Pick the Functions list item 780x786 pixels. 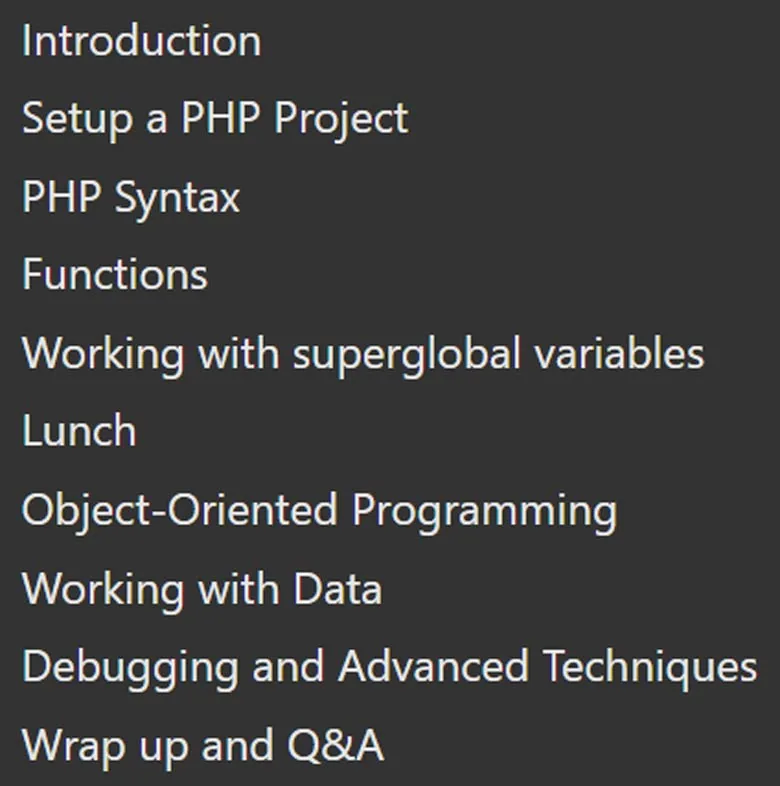(x=115, y=274)
